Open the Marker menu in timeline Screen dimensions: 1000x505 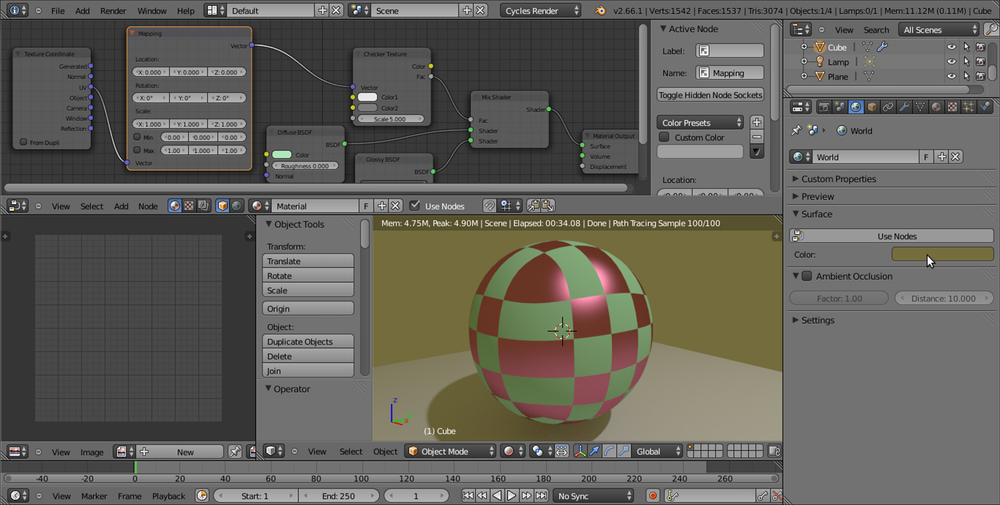click(x=94, y=496)
